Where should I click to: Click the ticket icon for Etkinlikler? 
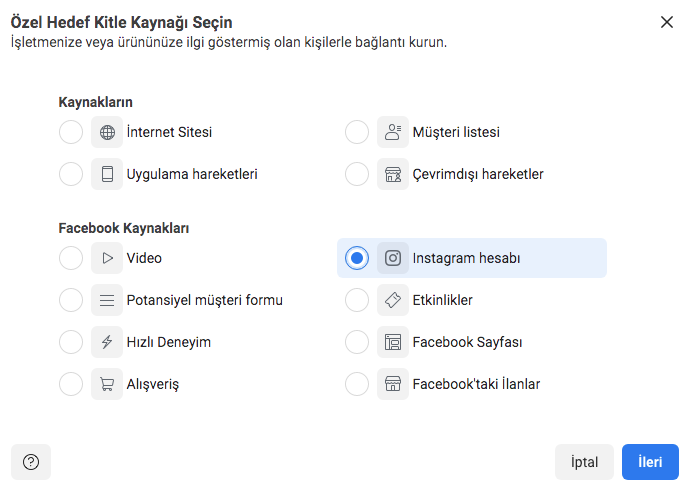tap(393, 300)
